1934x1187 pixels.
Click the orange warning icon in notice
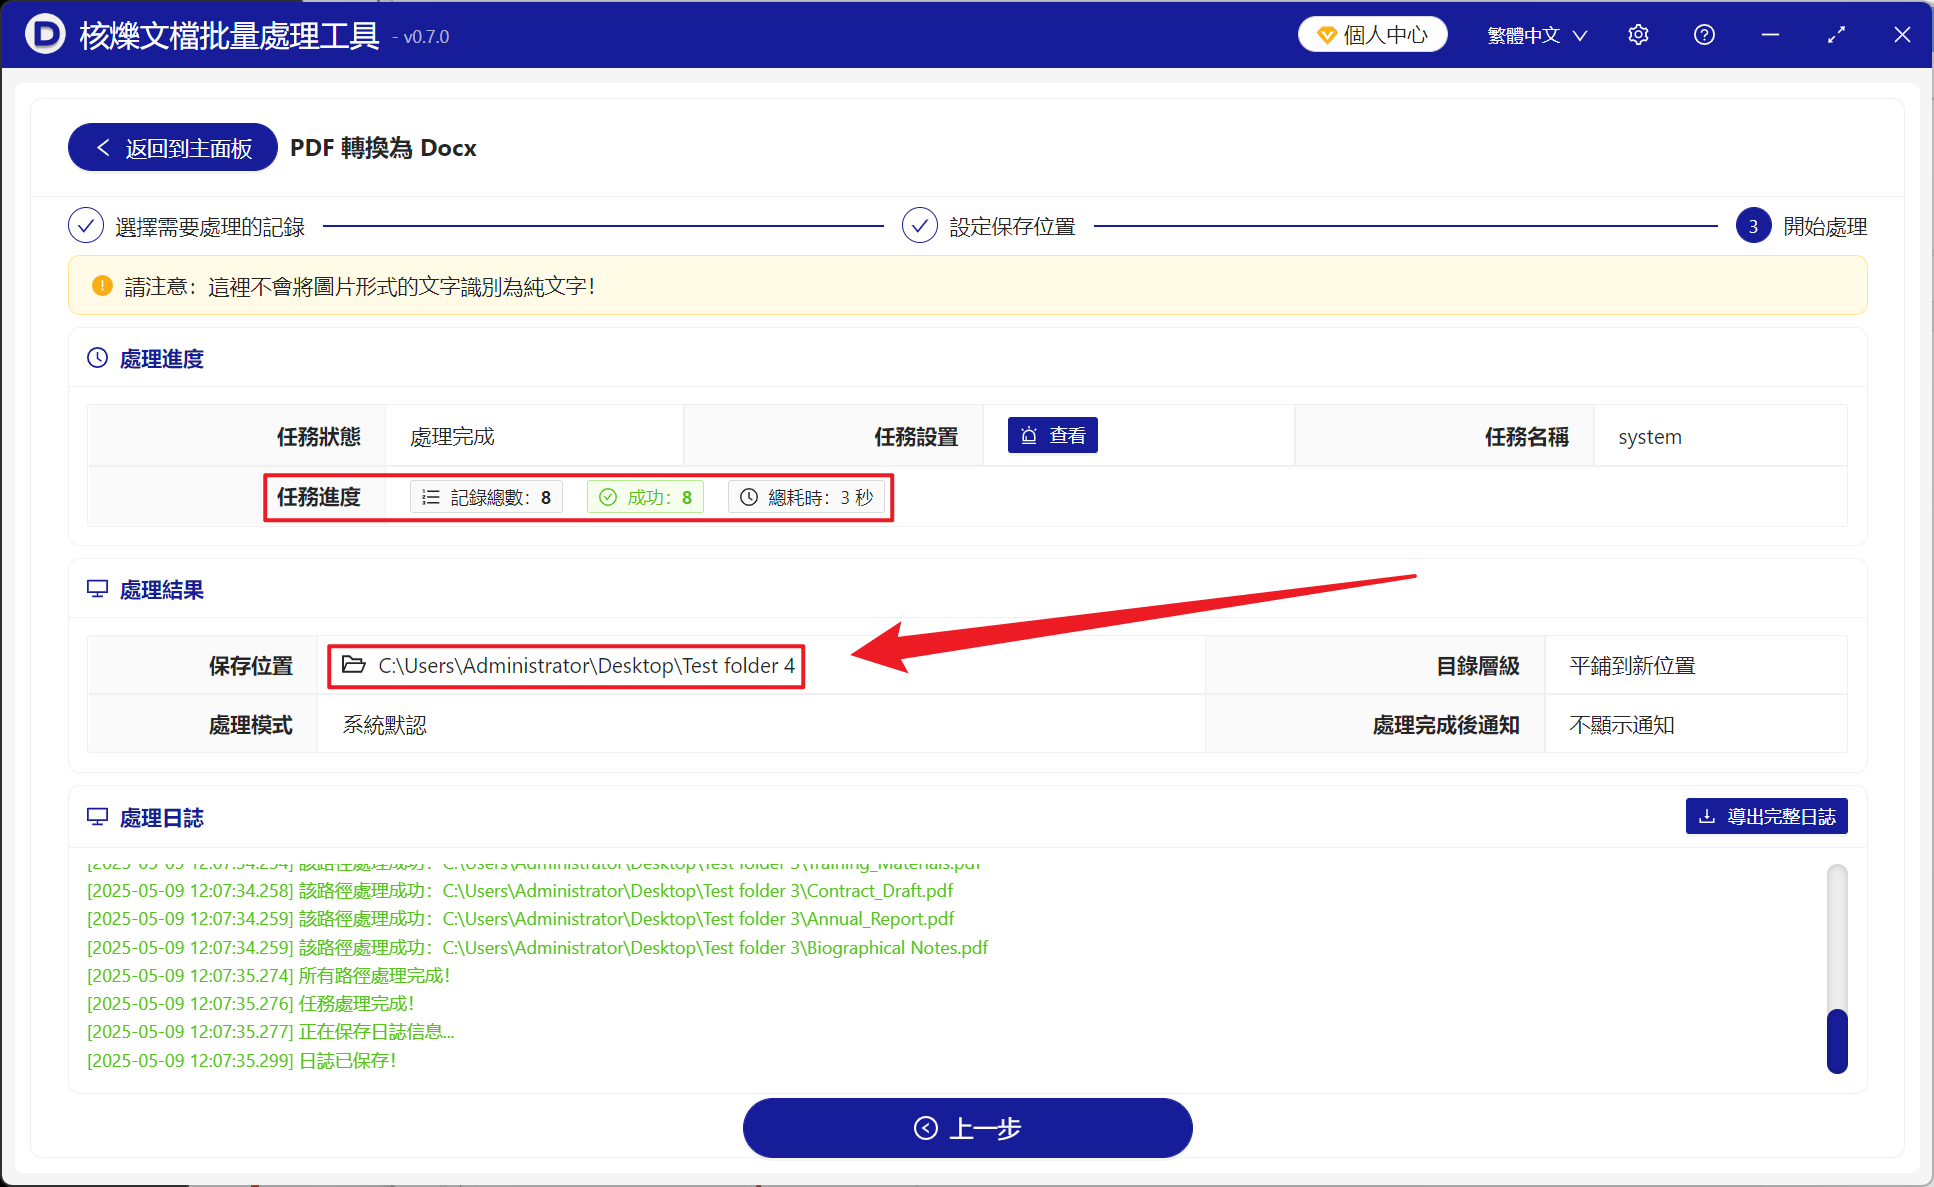tap(102, 286)
